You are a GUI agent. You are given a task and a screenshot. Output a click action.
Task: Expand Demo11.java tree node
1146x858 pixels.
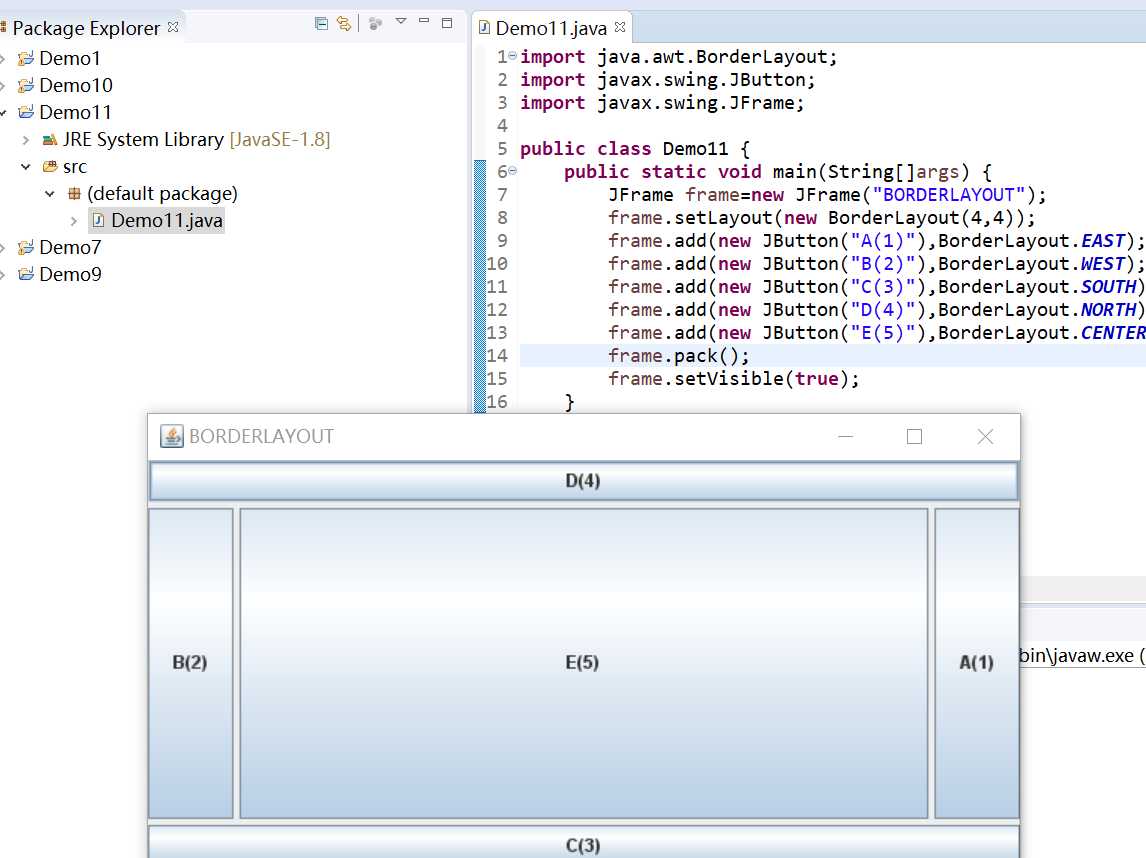pos(74,221)
